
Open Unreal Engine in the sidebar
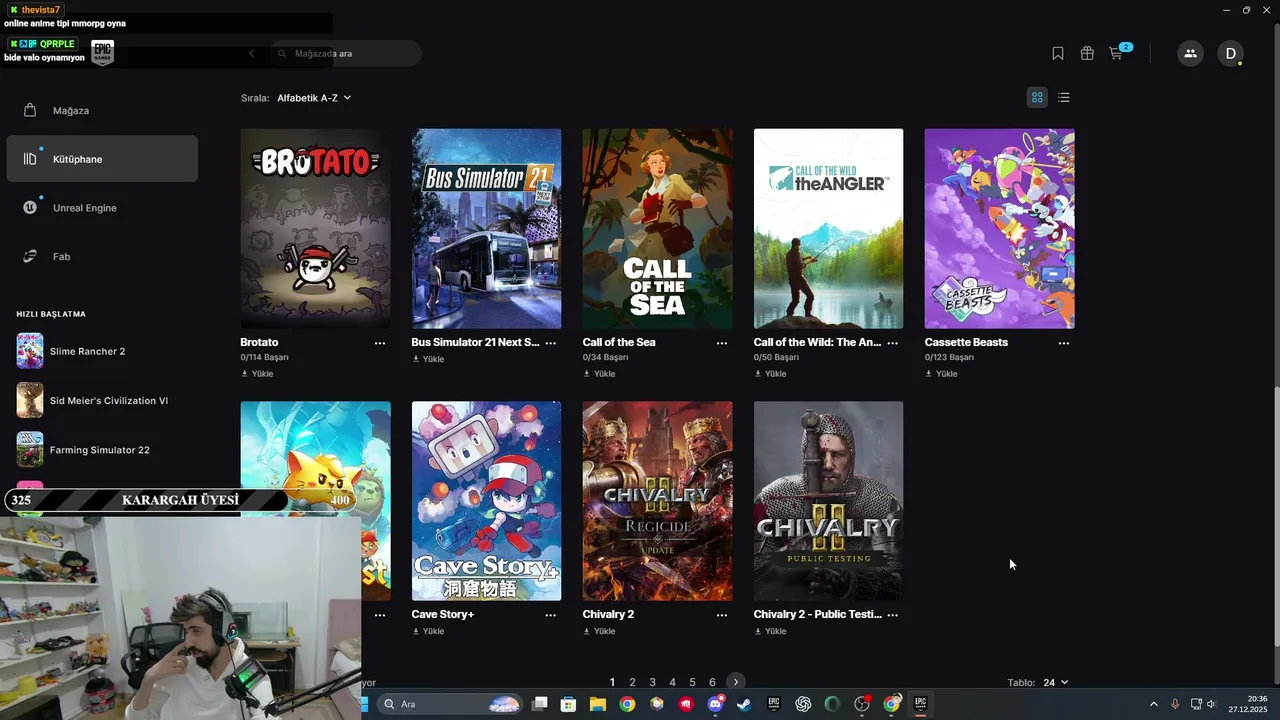(102, 208)
